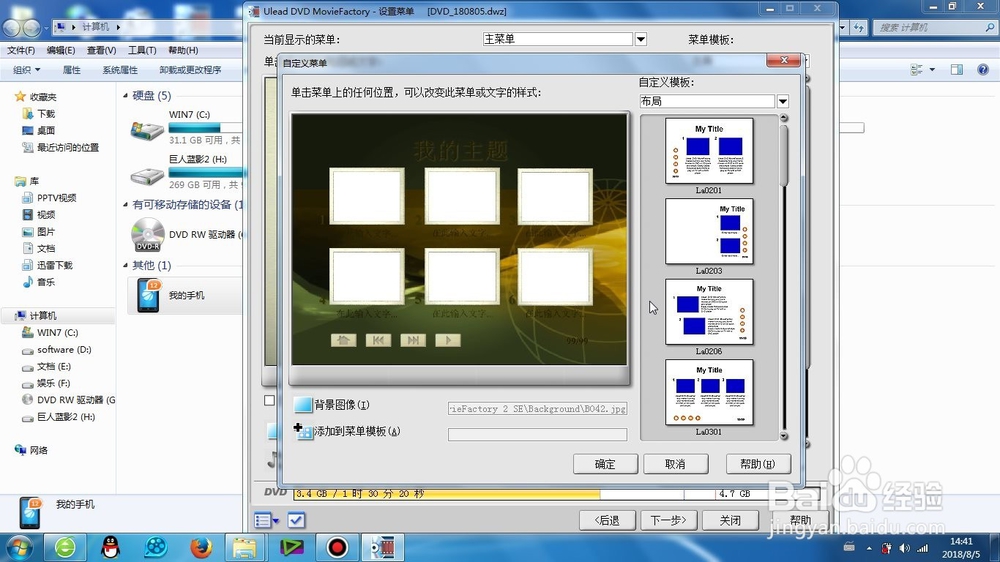The width and height of the screenshot is (1000, 562).
Task: Click the 后退 button
Action: point(607,521)
